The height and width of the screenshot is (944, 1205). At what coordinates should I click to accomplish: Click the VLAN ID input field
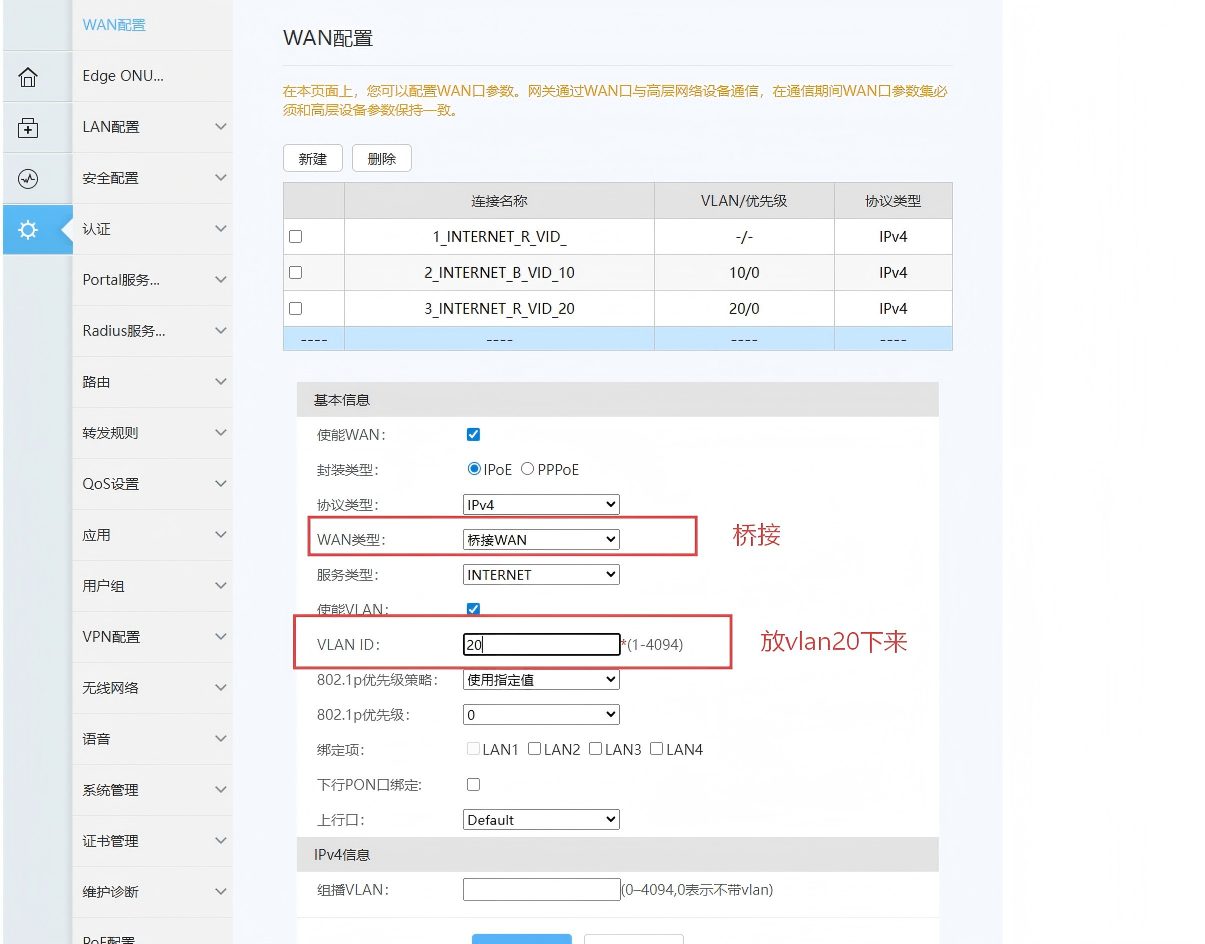pos(541,645)
